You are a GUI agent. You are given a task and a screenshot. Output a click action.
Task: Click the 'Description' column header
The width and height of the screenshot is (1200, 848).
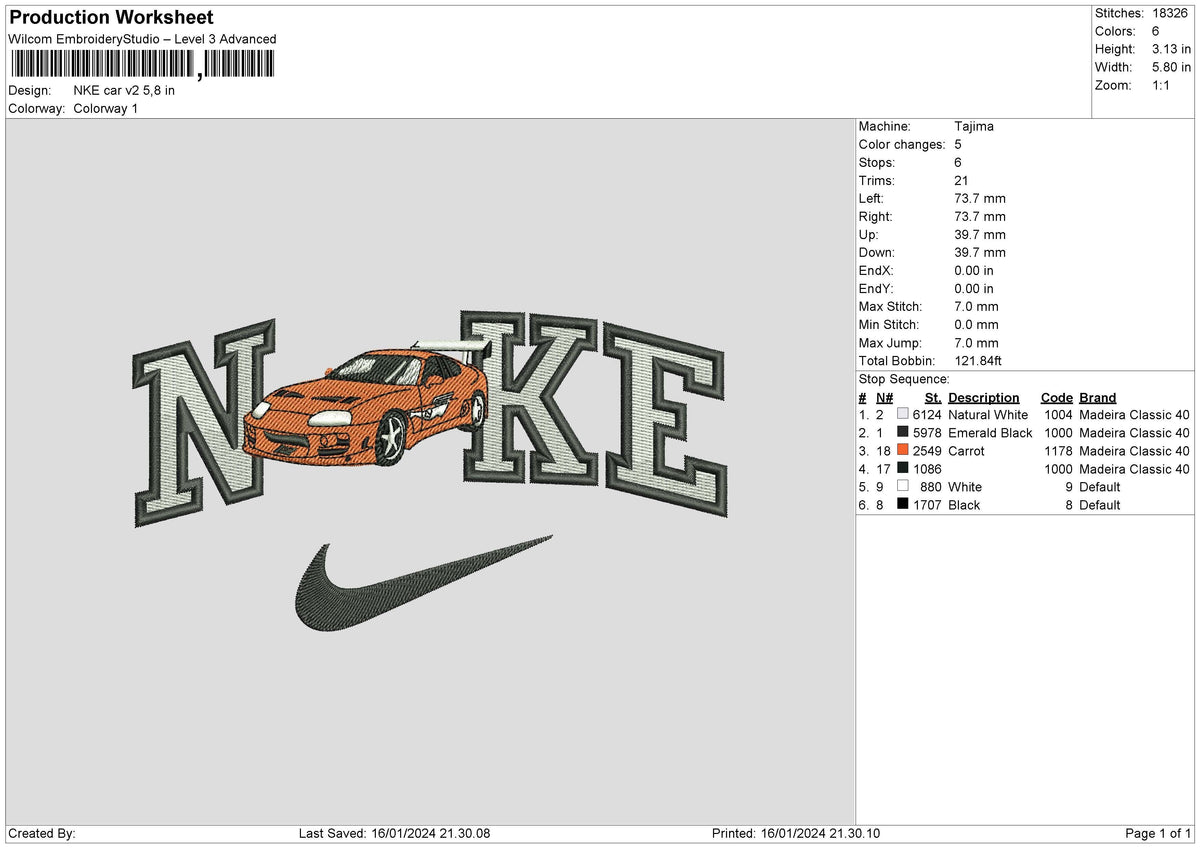984,398
